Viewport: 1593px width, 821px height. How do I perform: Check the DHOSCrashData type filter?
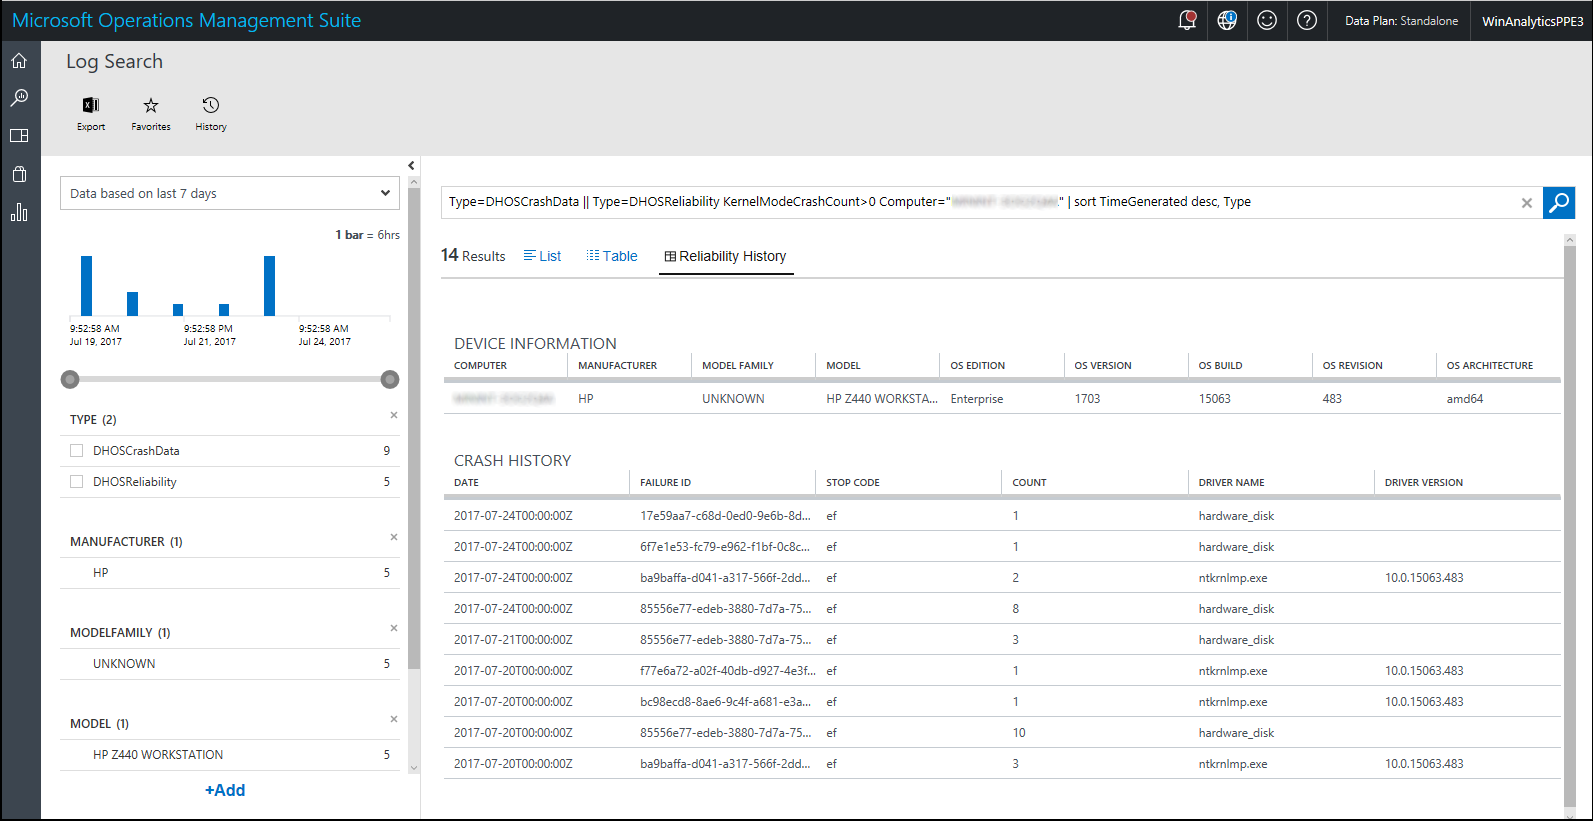pos(77,451)
